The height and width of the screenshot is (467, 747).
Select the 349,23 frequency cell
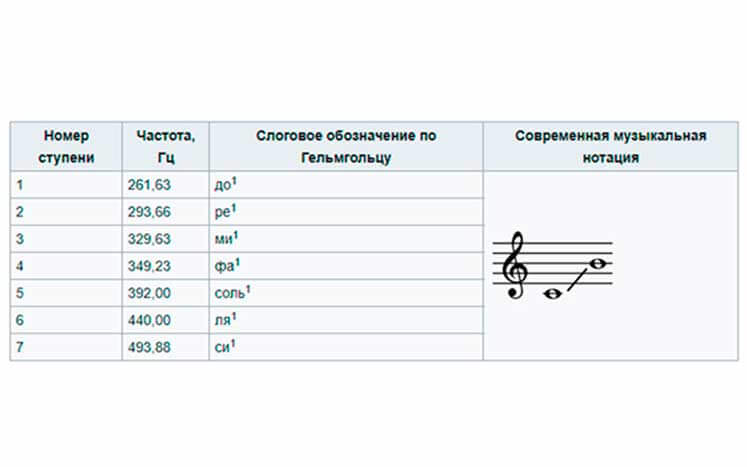point(150,266)
